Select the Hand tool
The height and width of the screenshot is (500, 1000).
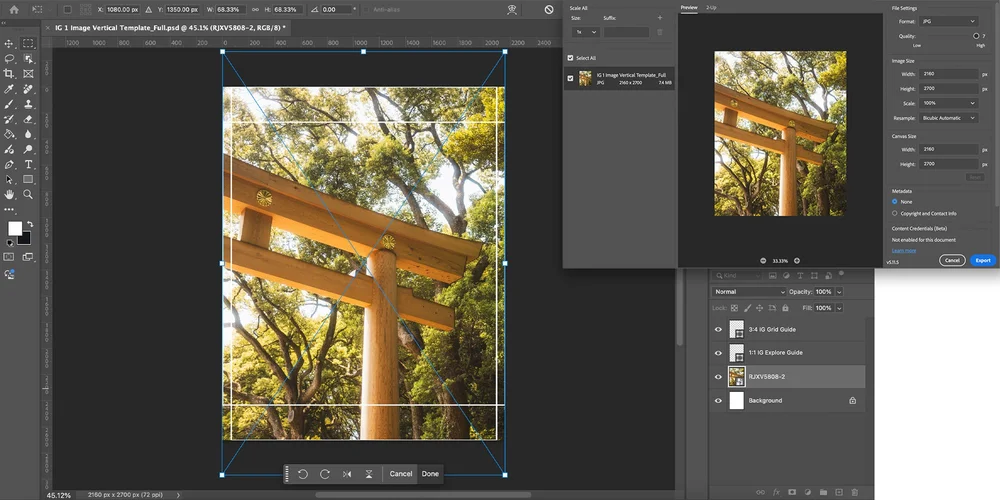tap(9, 194)
